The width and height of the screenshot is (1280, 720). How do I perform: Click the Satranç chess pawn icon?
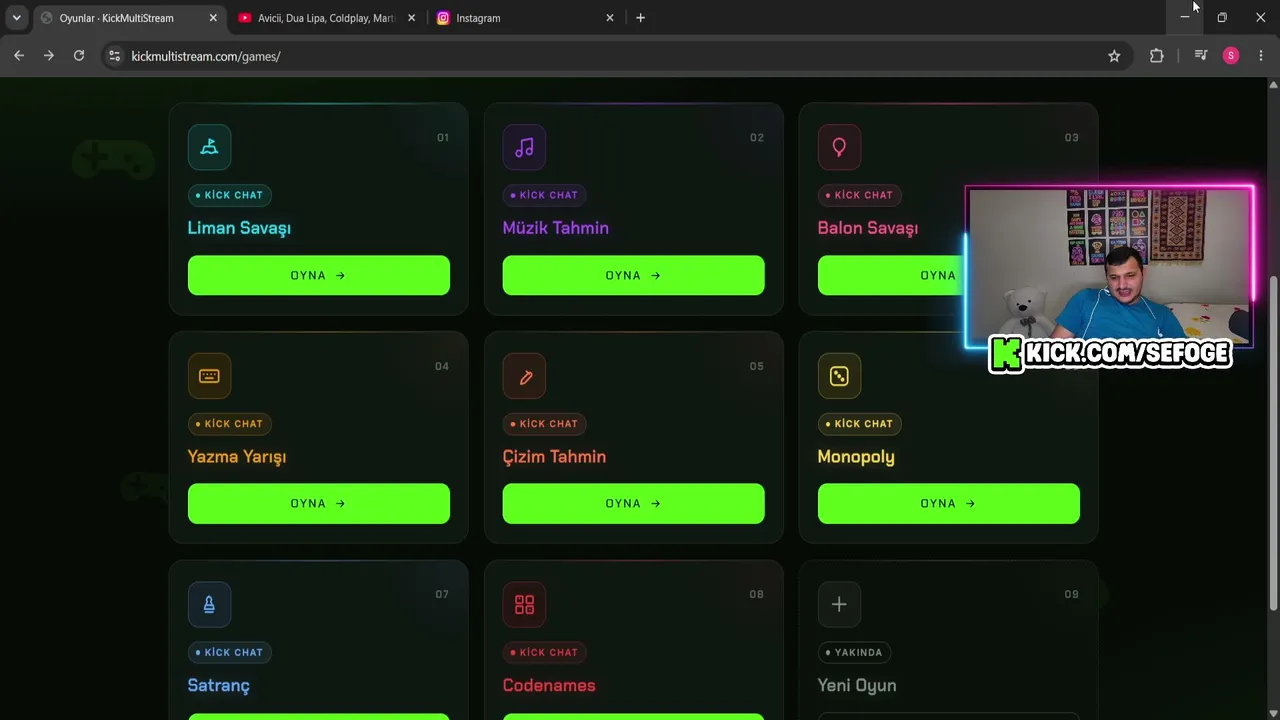tap(209, 604)
